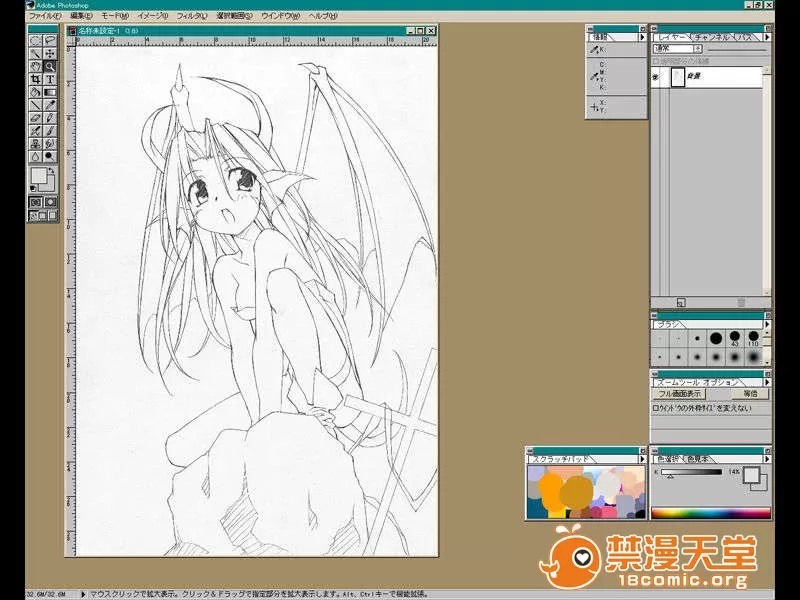Open the blend mode dropdown (通常)
The image size is (800, 600).
[x=673, y=48]
